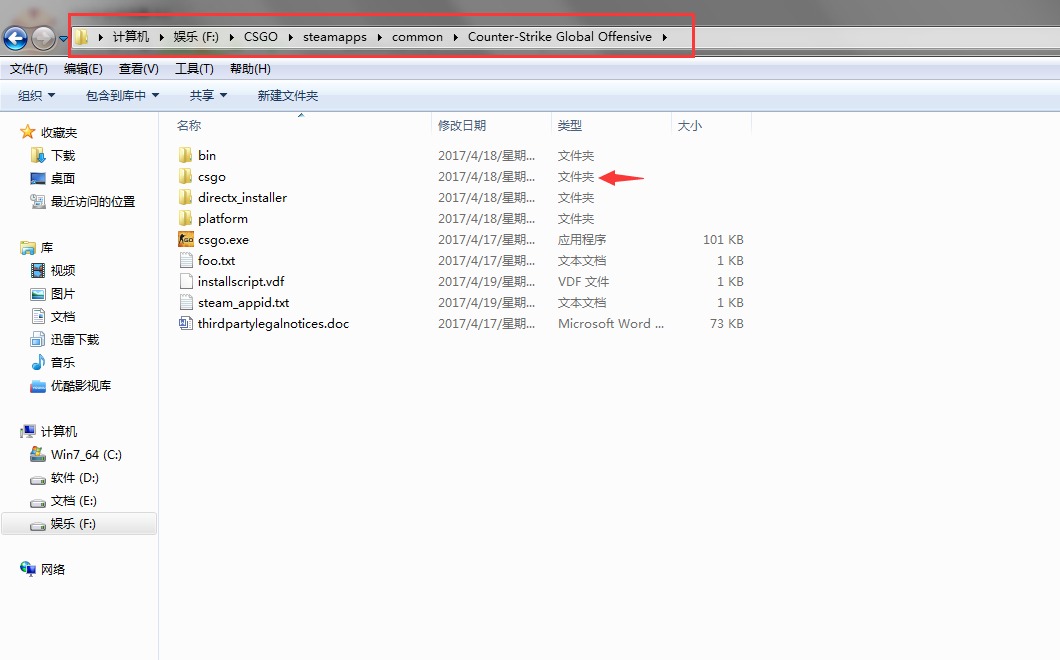Select 娱乐 (F:) drive in the sidebar
Image resolution: width=1060 pixels, height=660 pixels.
pos(73,524)
